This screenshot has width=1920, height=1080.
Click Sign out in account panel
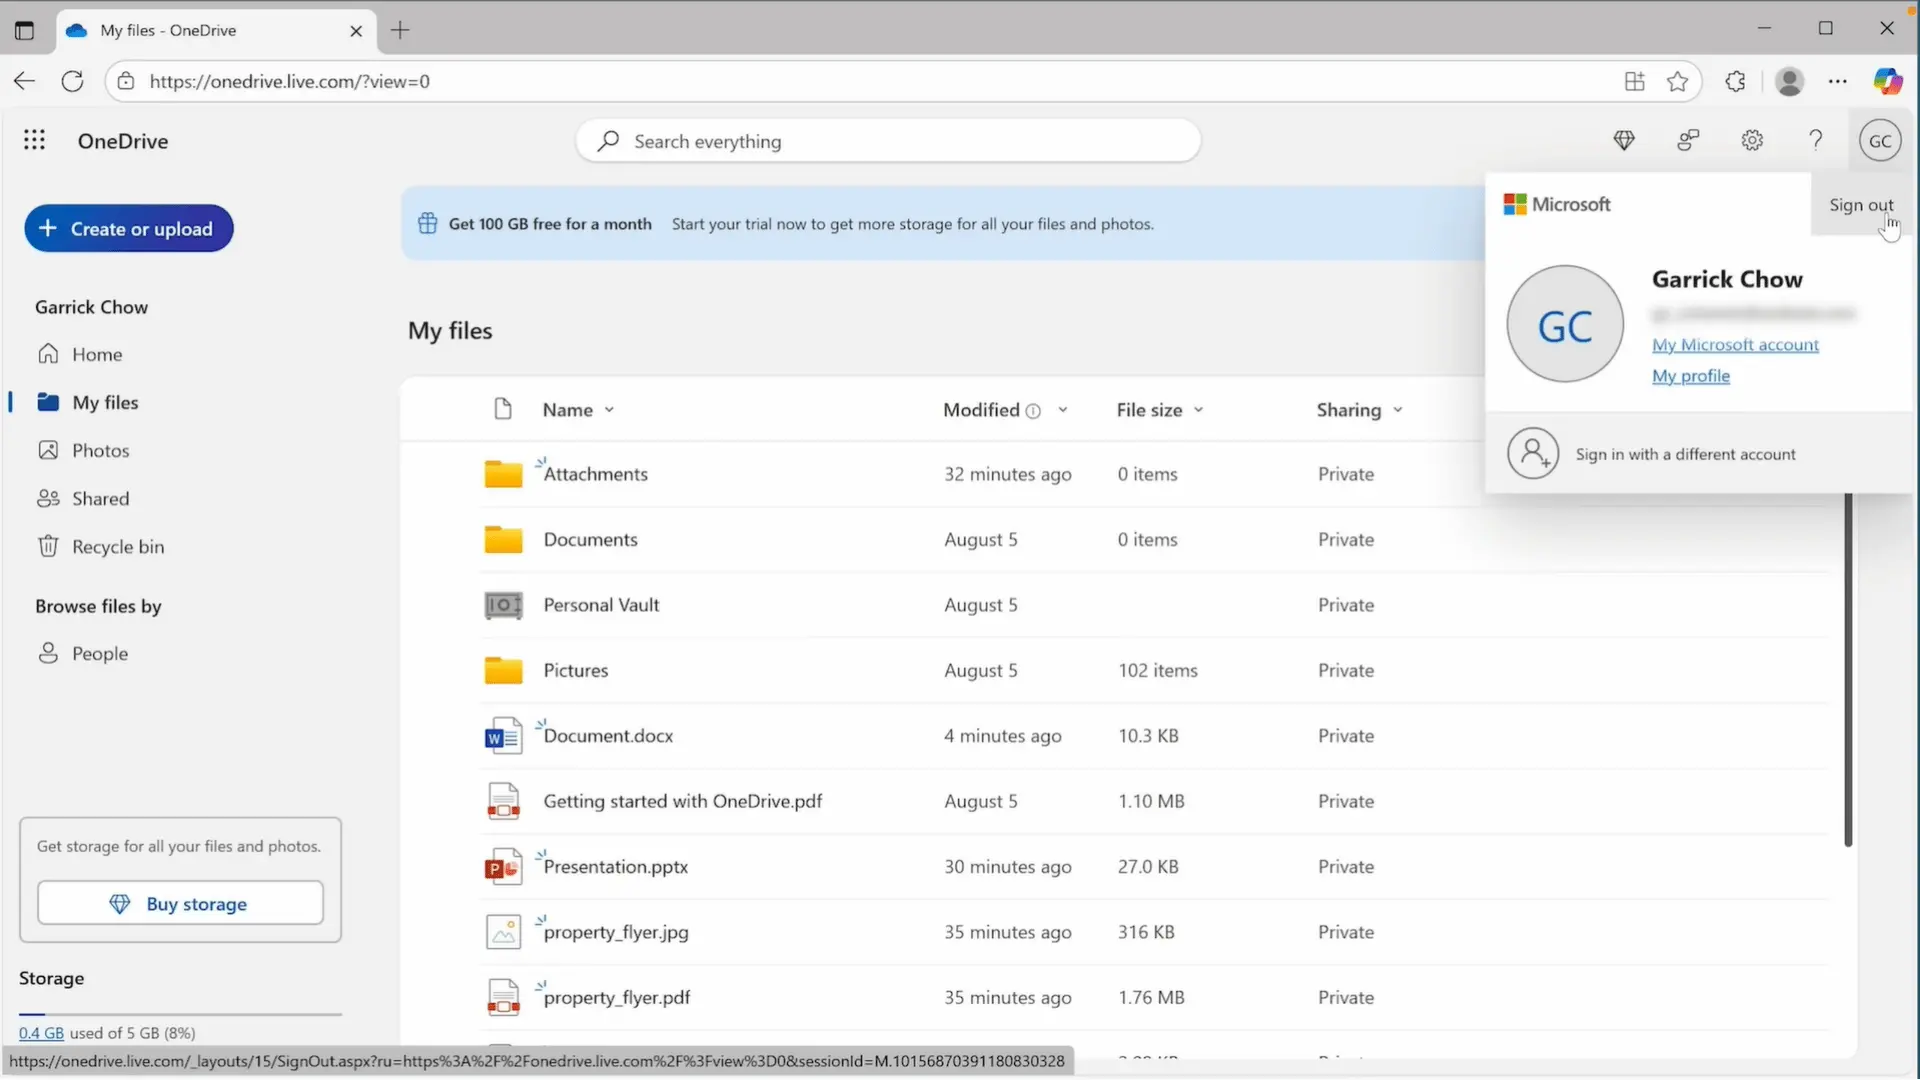pos(1861,205)
